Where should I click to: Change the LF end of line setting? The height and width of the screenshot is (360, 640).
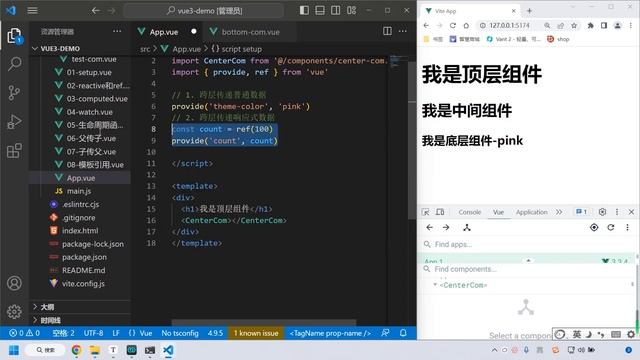(x=116, y=333)
